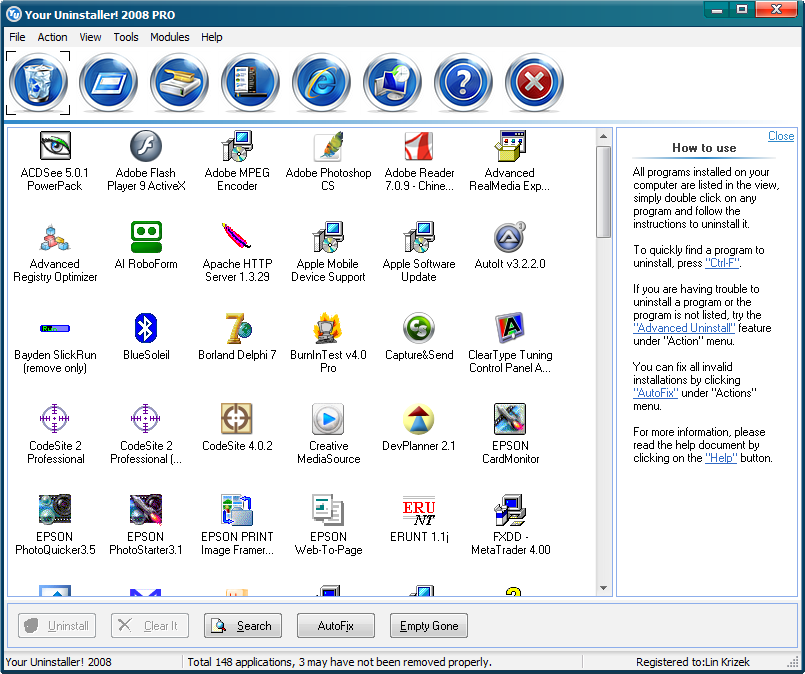Click the program list scrollbar thumb

click(x=604, y=192)
